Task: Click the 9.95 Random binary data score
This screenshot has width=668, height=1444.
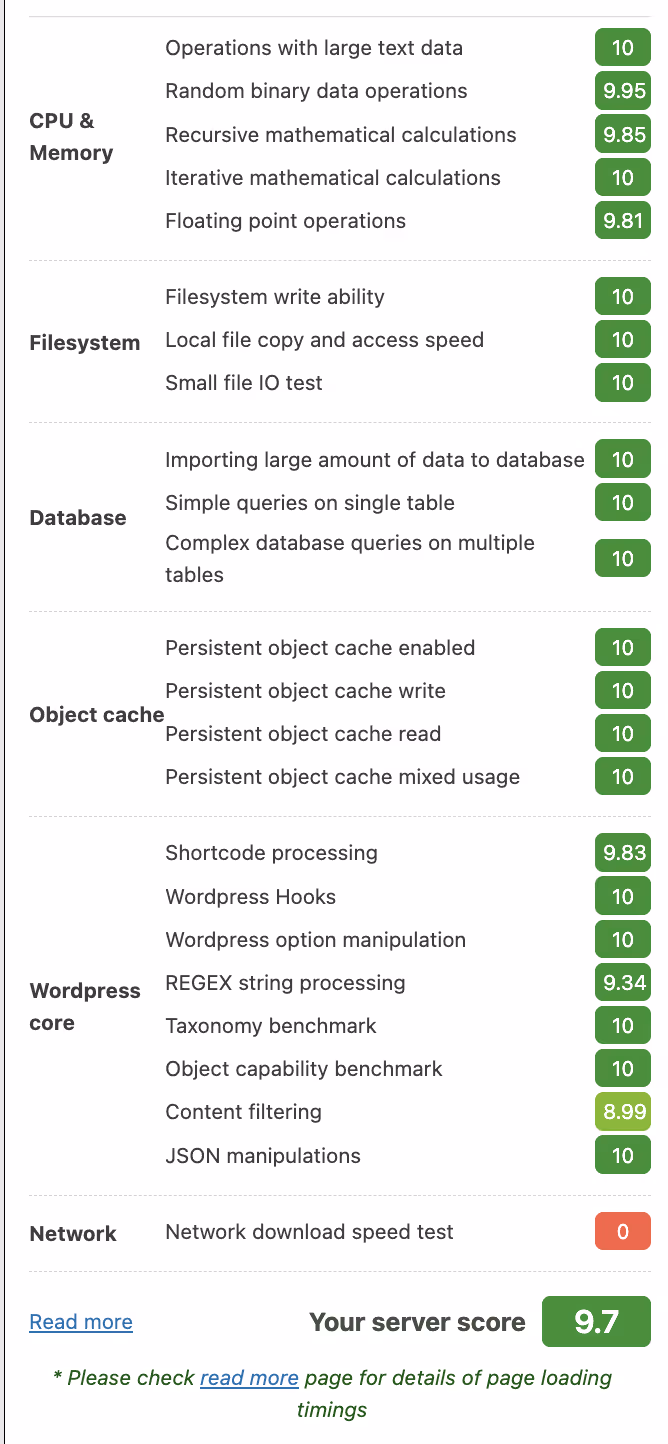Action: coord(622,91)
